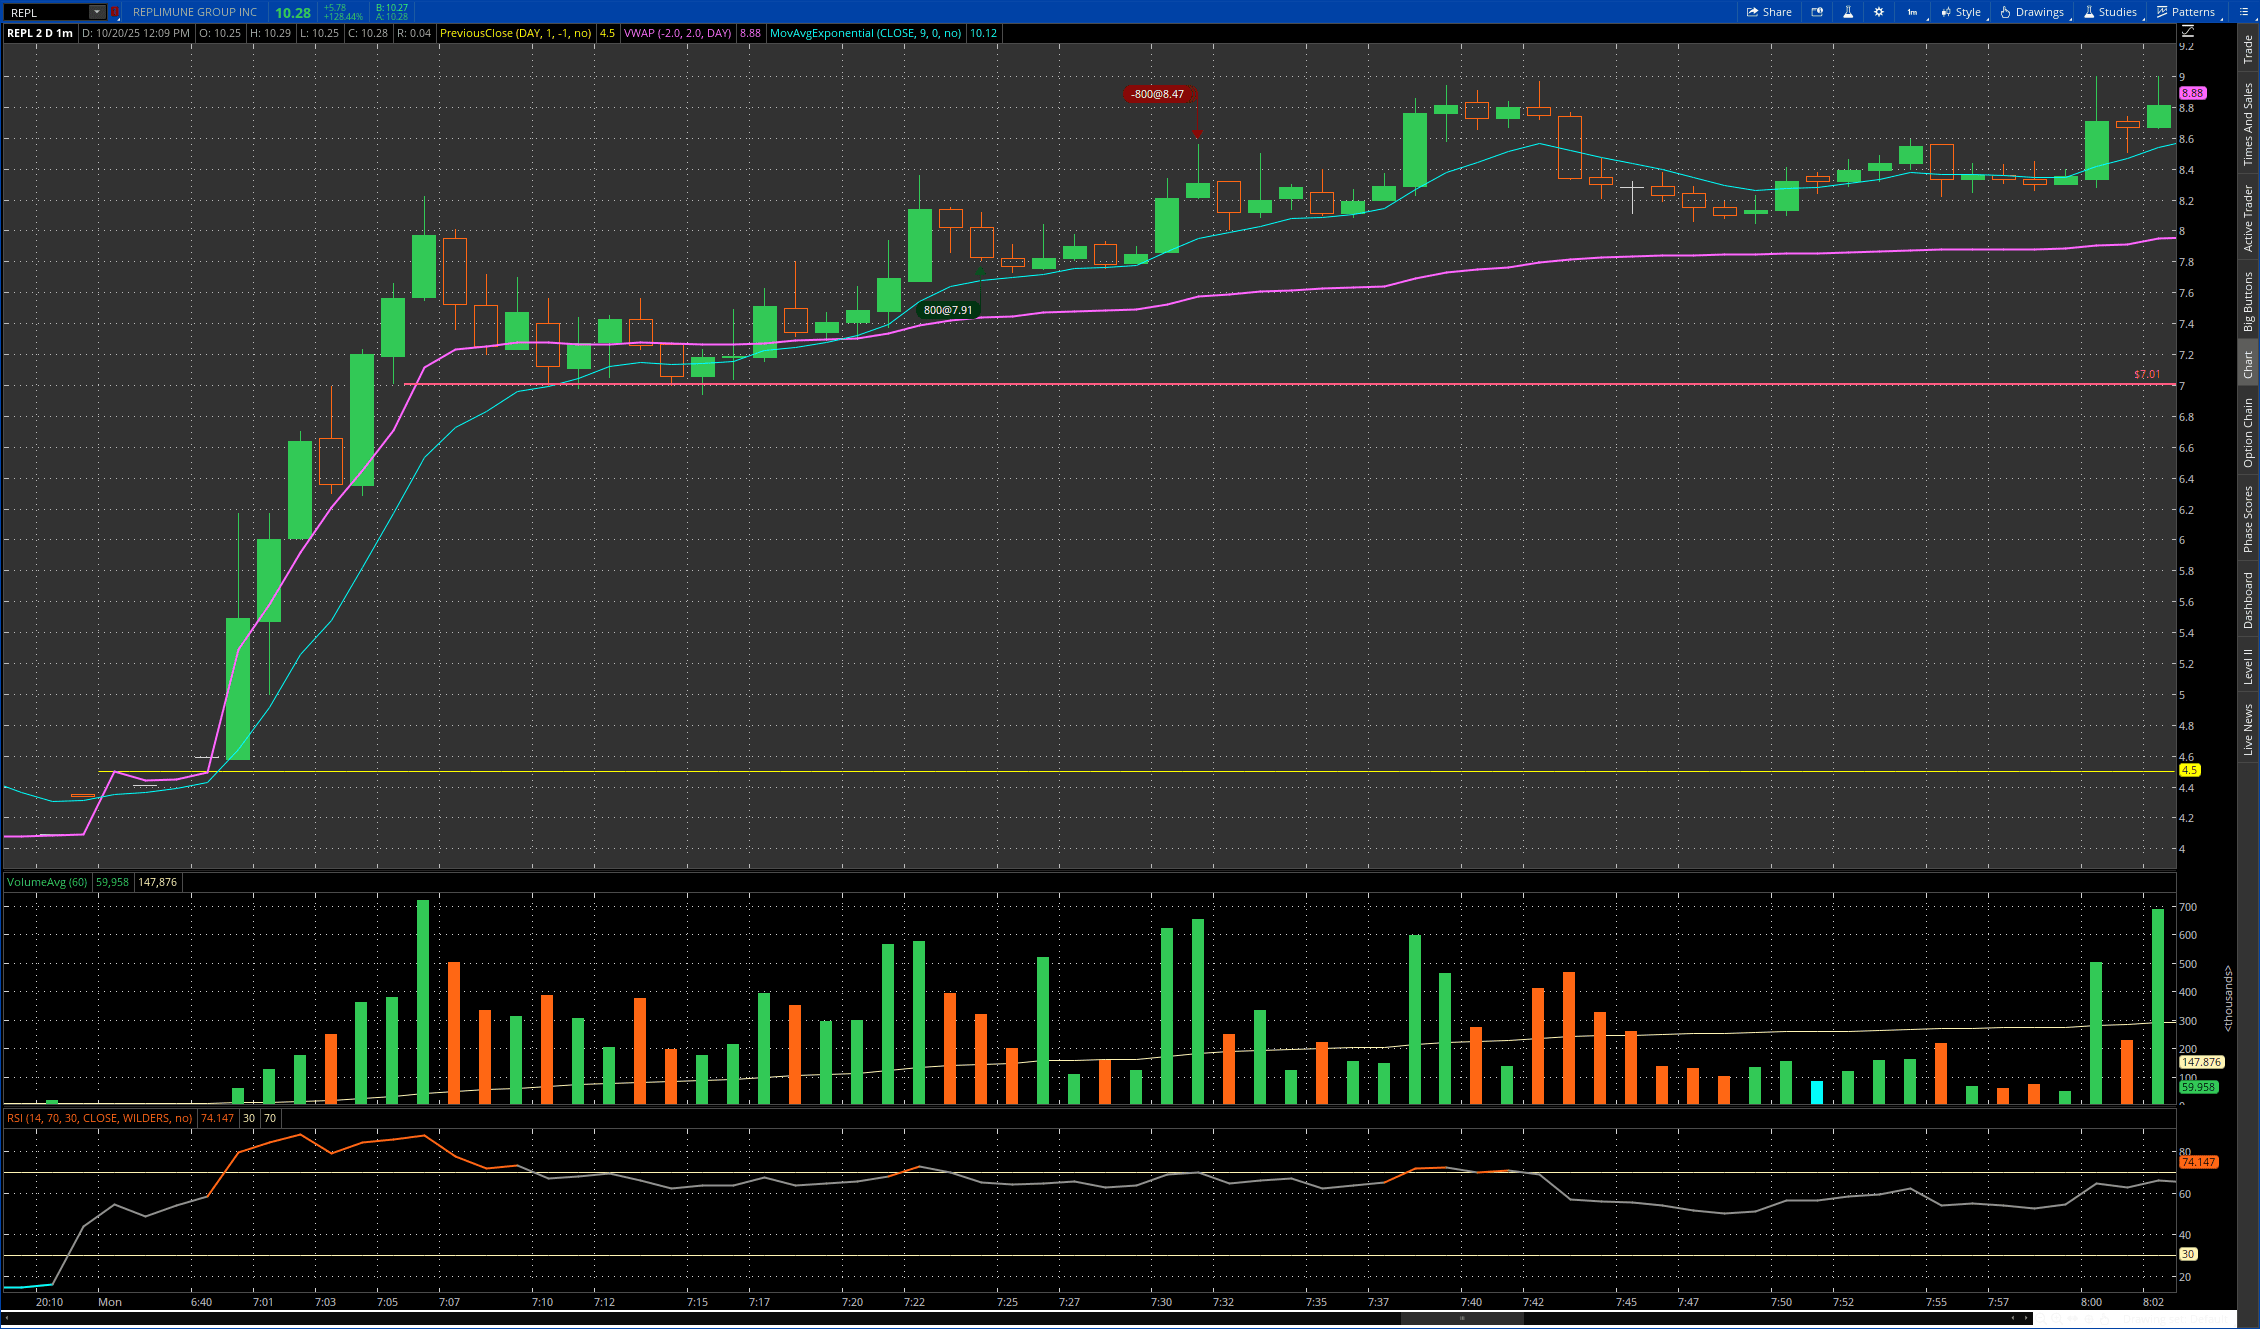Open chart settings gear icon
The height and width of the screenshot is (1329, 2260).
point(1879,12)
